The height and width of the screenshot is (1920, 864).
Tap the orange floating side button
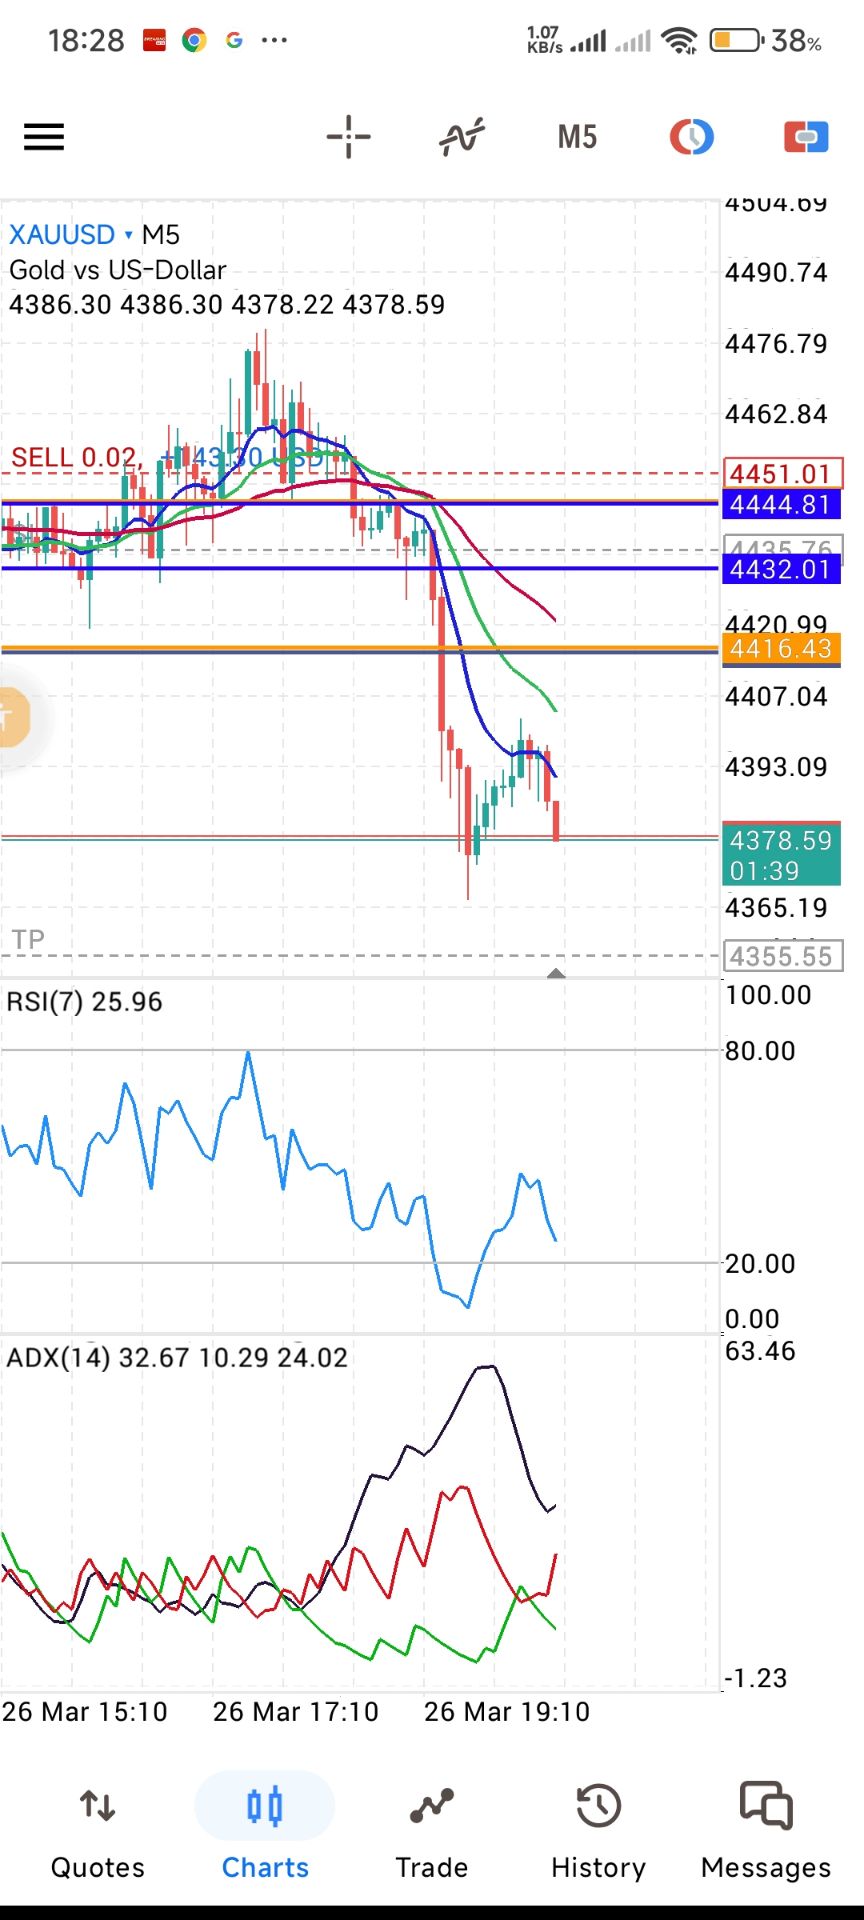[x=12, y=716]
